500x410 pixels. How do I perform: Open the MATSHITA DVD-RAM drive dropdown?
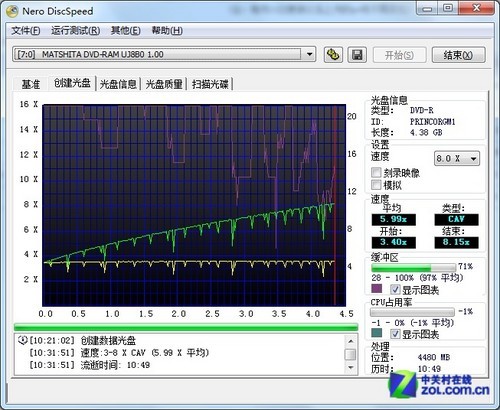point(164,54)
